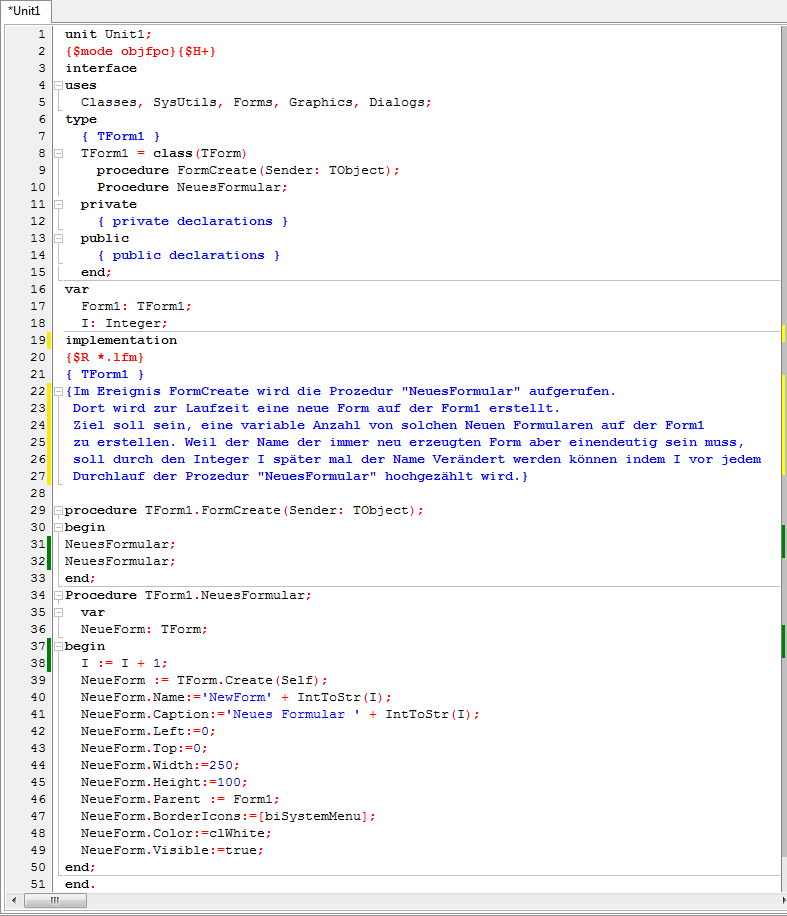Click the horizontal scrollbar thumb
787x916 pixels.
coord(55,900)
